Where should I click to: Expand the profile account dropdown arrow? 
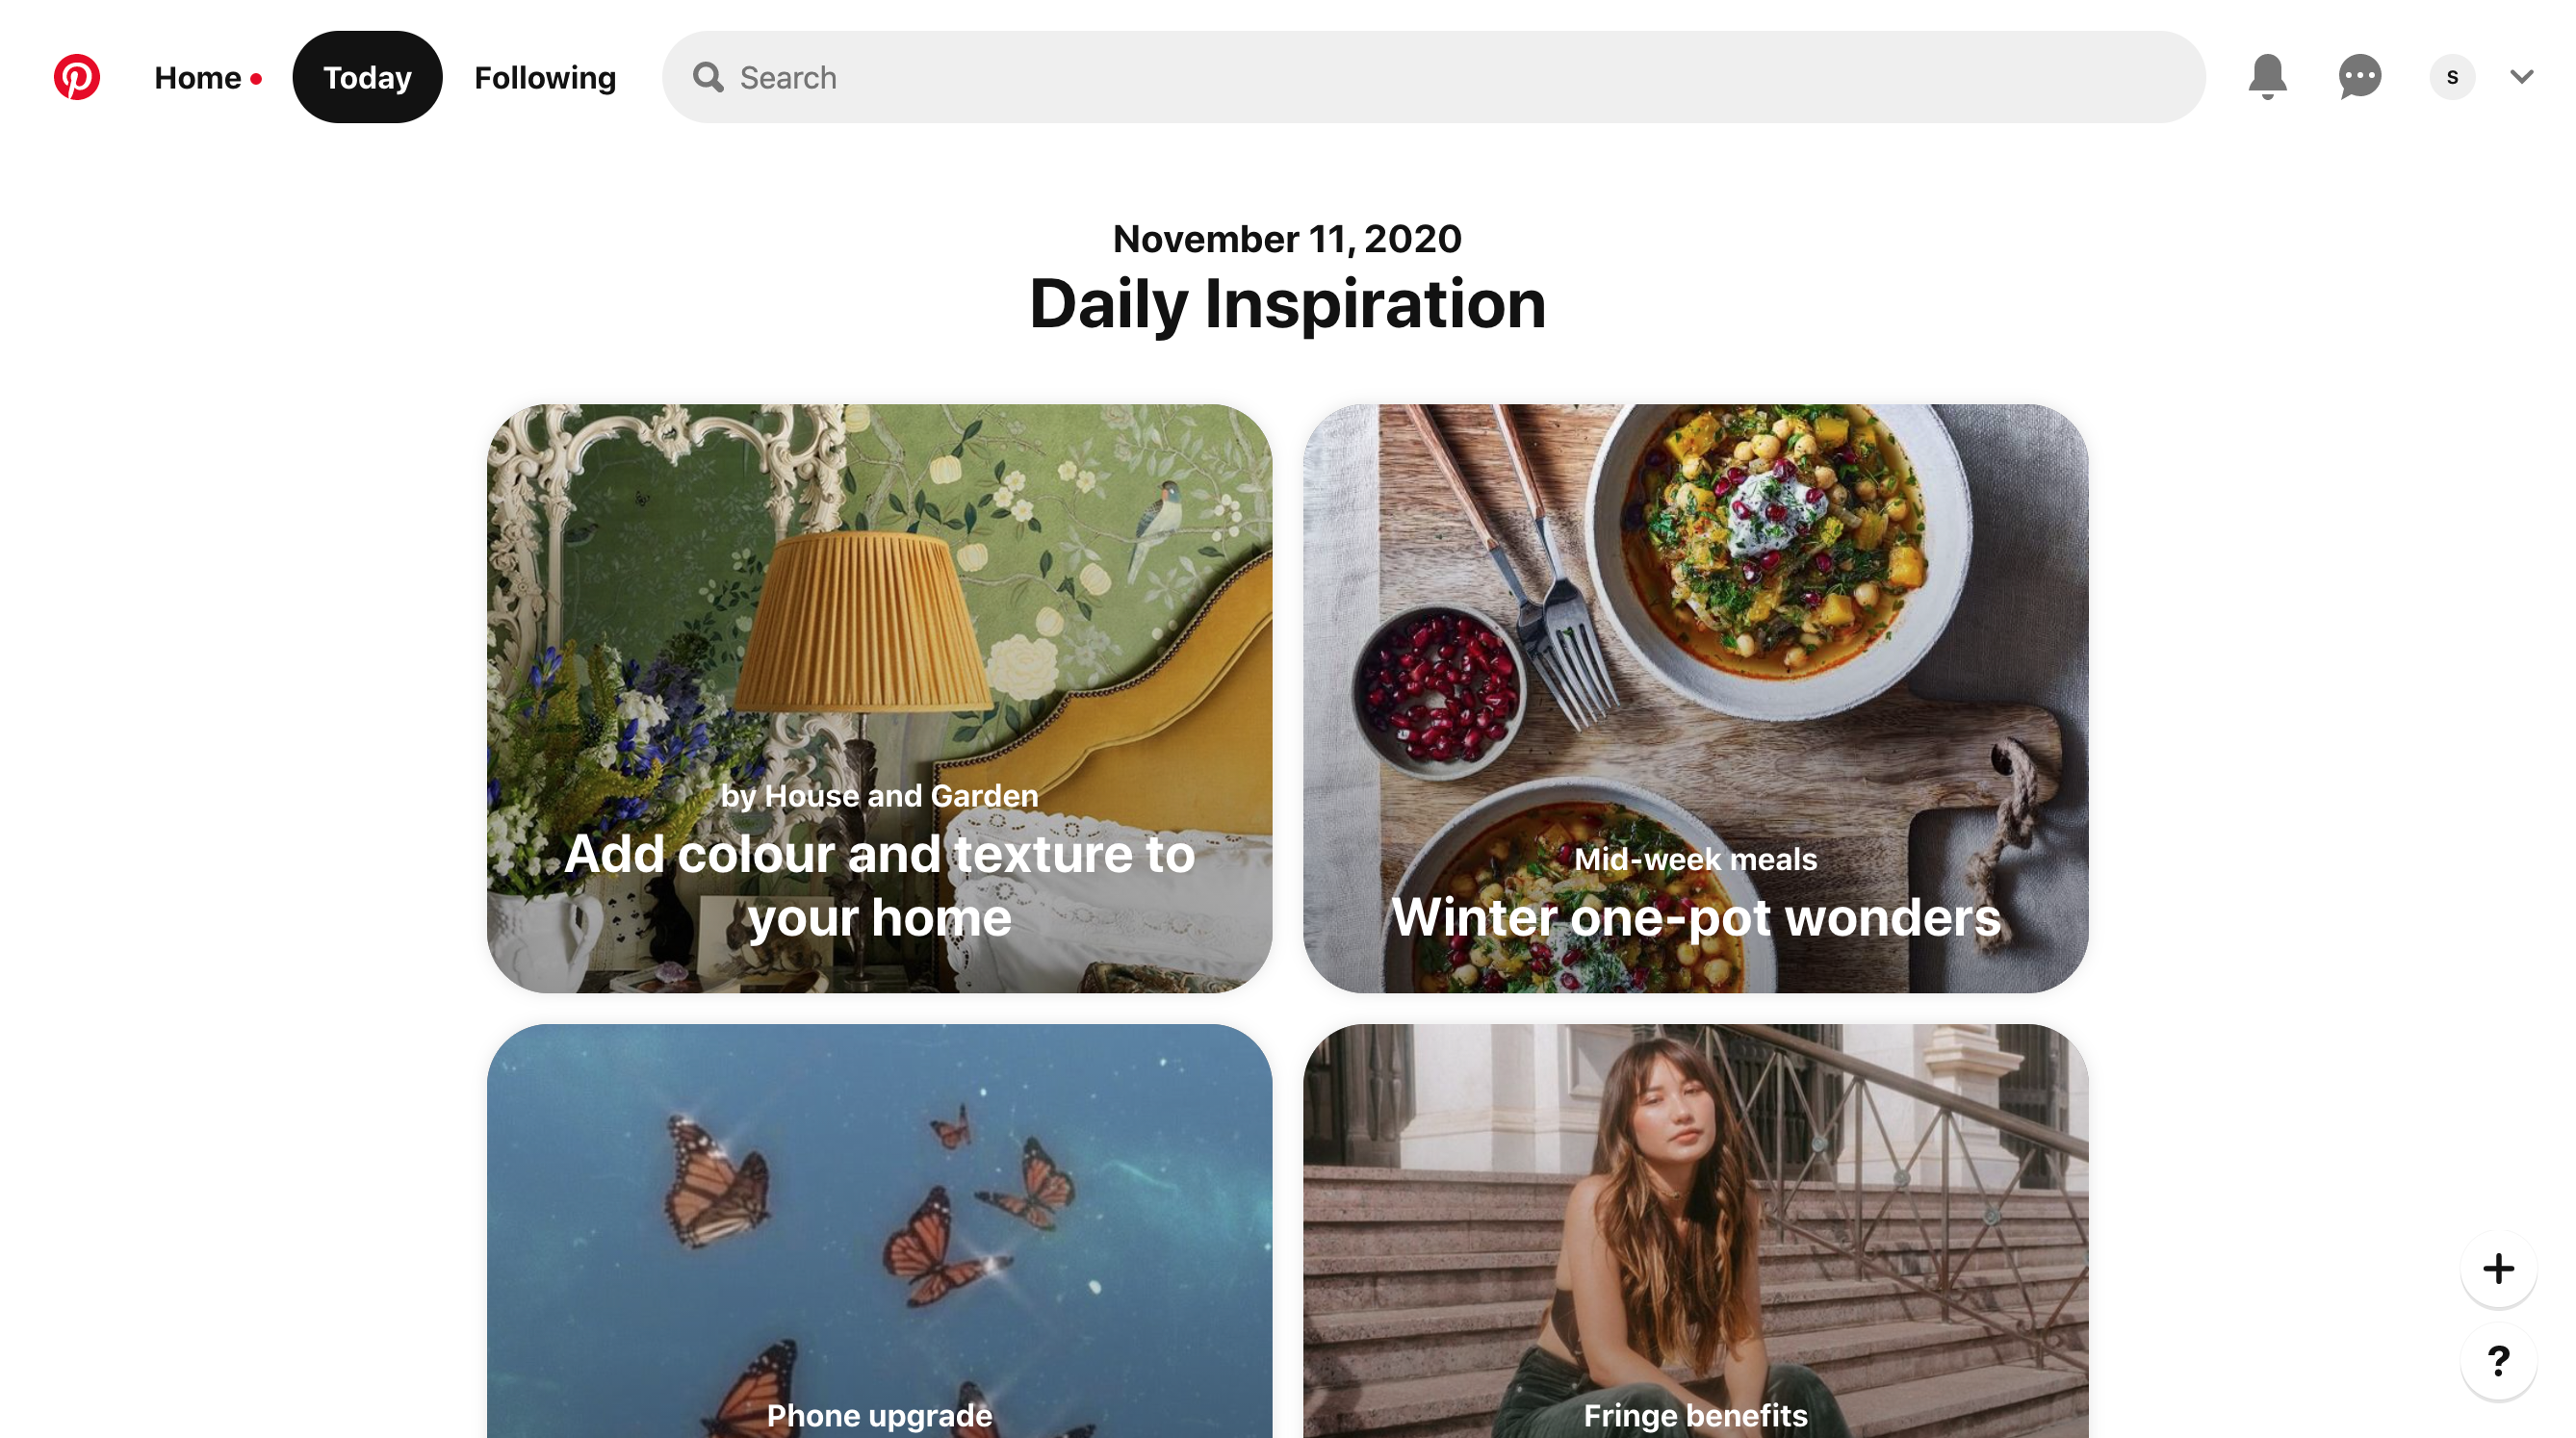pos(2525,76)
